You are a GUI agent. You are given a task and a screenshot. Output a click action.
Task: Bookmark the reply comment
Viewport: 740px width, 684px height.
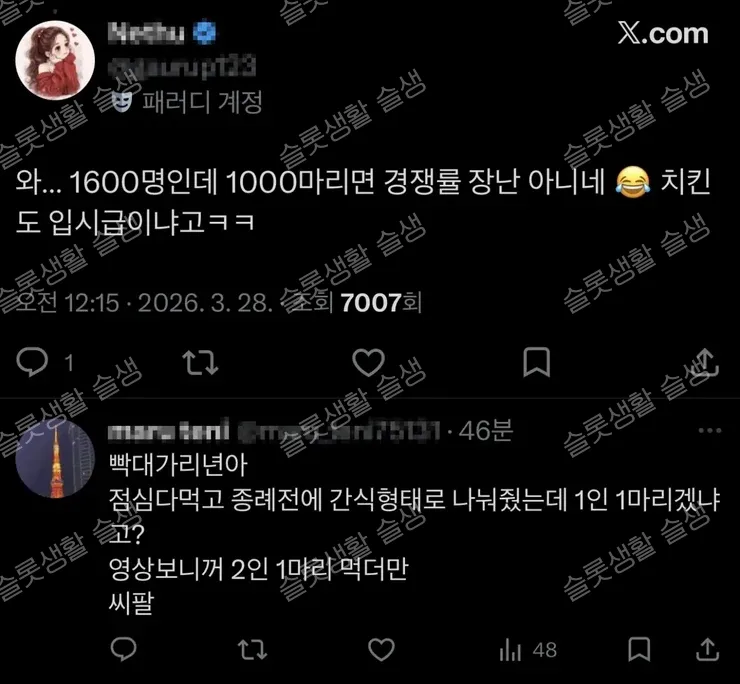click(x=639, y=649)
